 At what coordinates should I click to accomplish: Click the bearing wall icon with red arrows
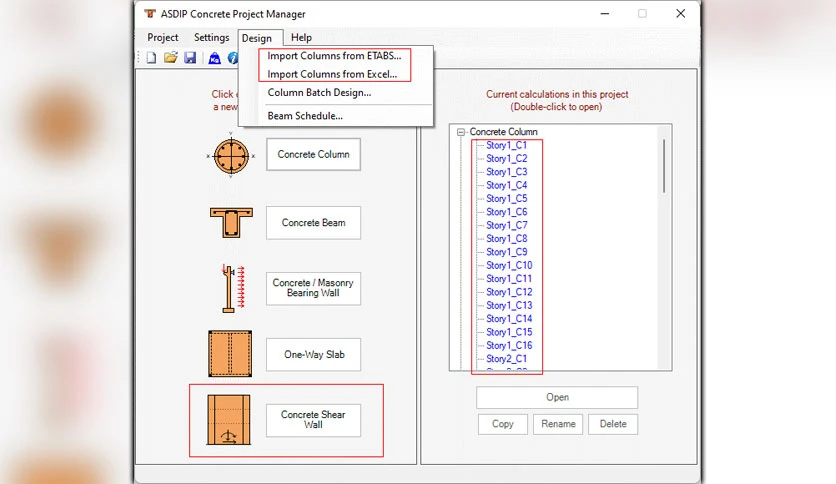233,288
